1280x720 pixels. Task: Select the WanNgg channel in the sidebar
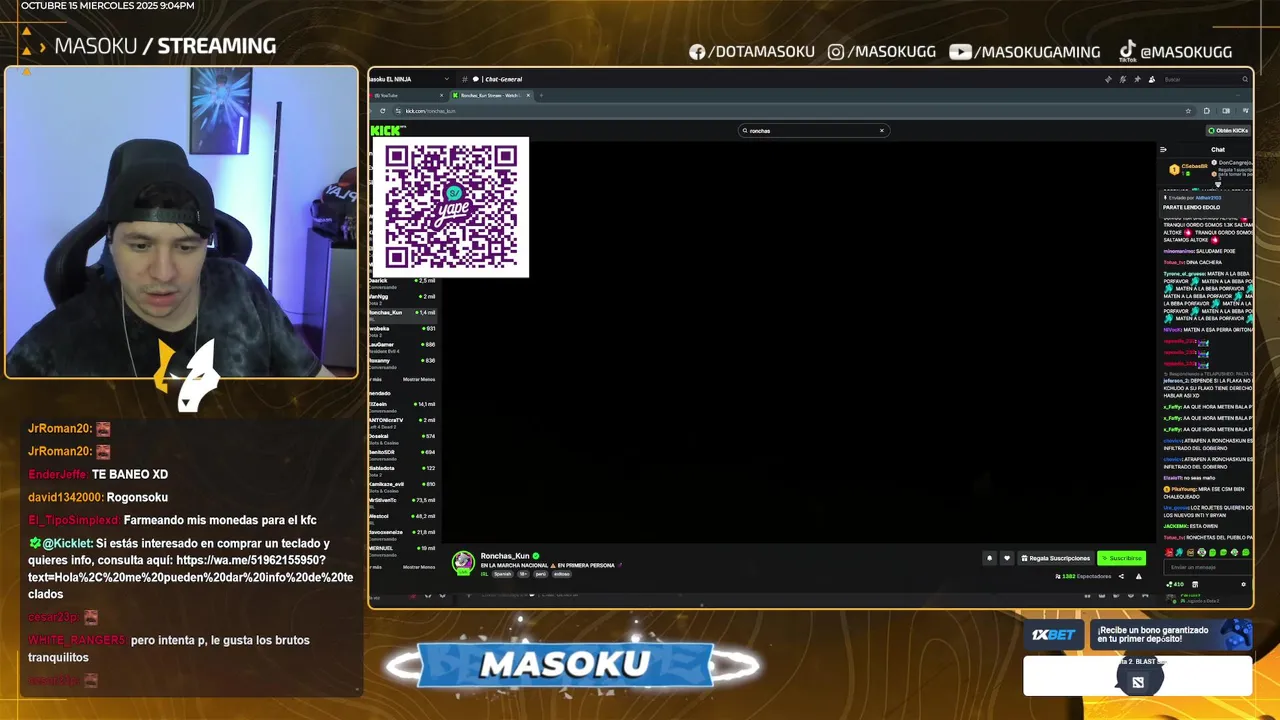pyautogui.click(x=402, y=298)
